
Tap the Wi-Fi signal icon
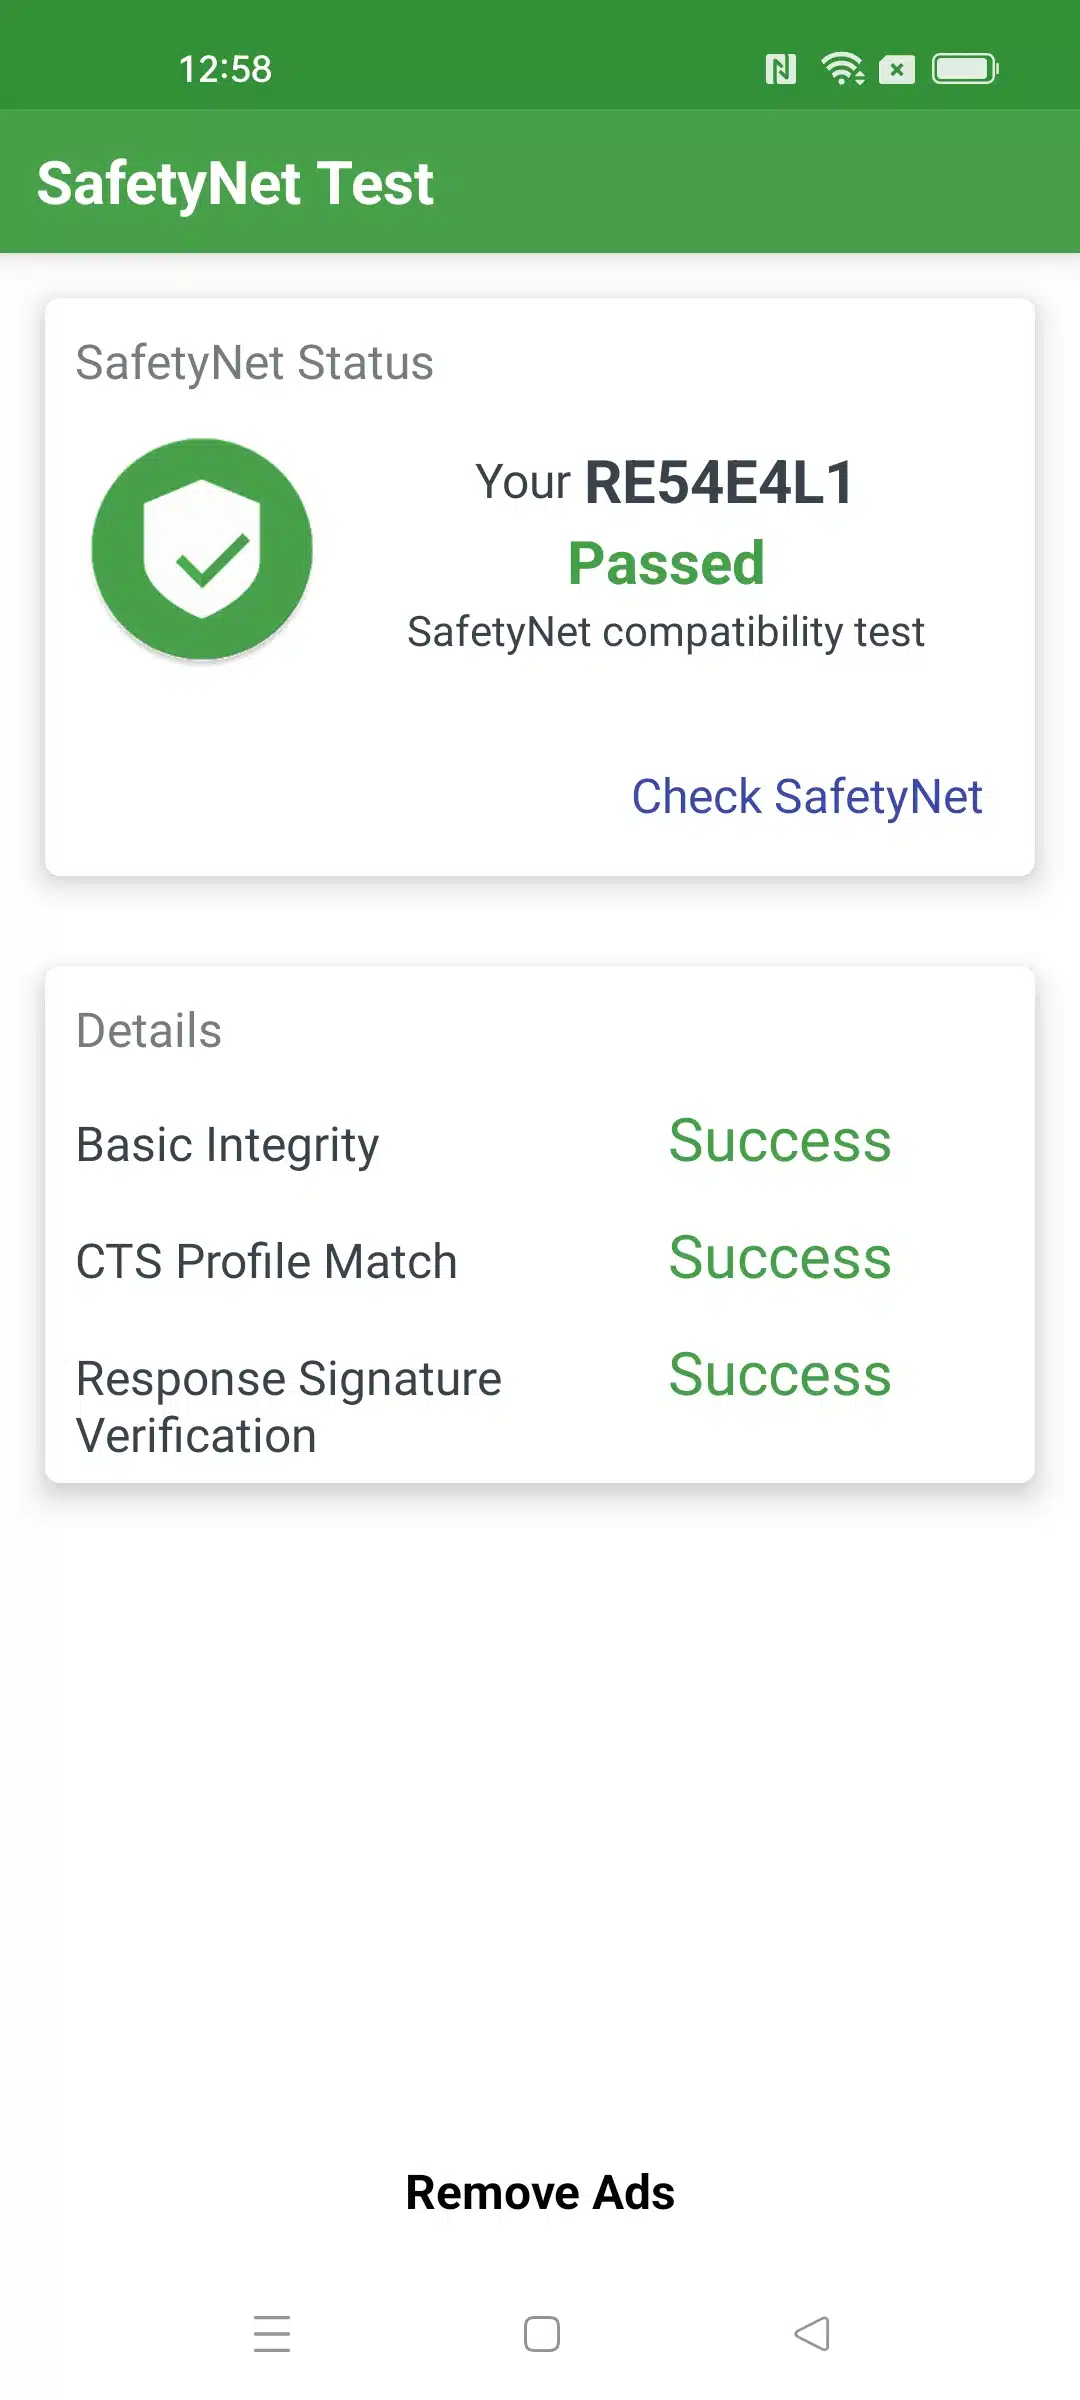coord(842,69)
